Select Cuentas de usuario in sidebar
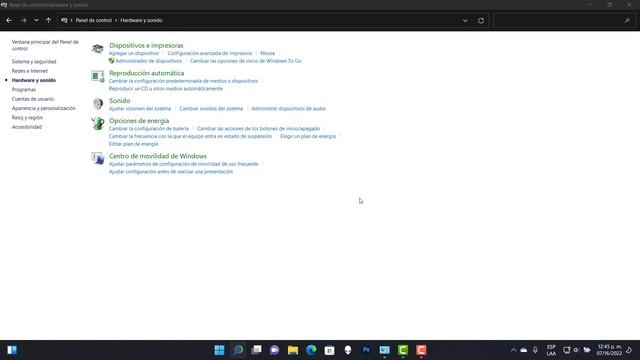The height and width of the screenshot is (360, 640). click(33, 99)
